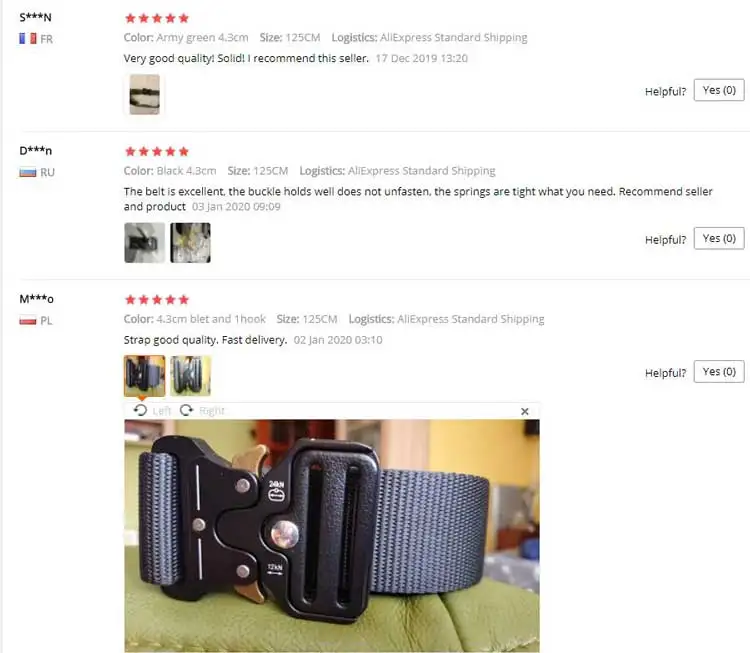
Task: Open D***n's second review photo thumbnail
Action: (190, 243)
